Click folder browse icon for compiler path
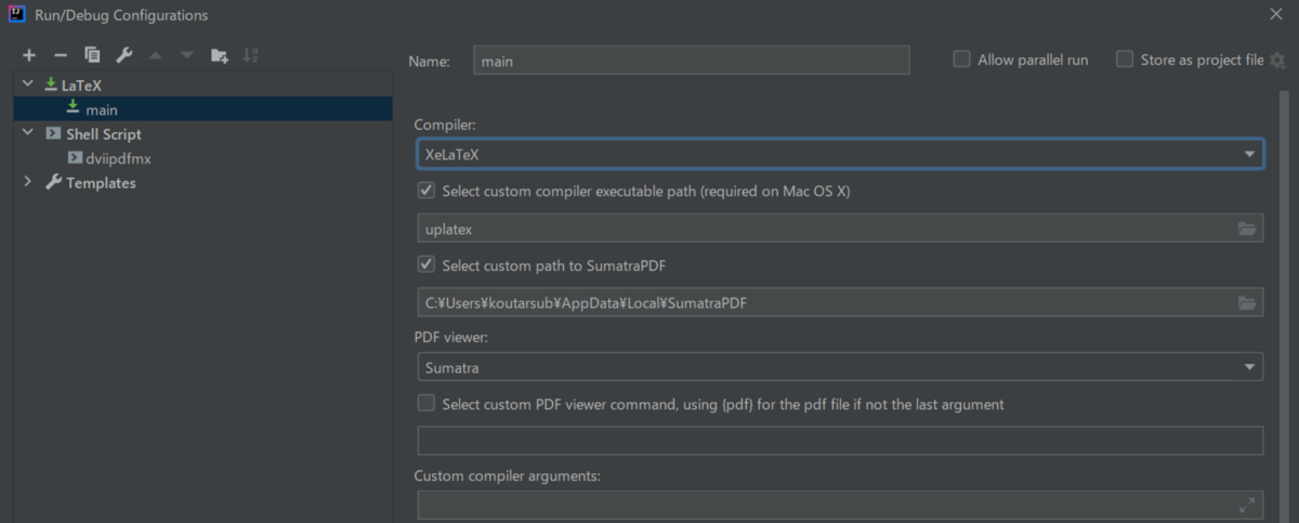 pos(1246,229)
